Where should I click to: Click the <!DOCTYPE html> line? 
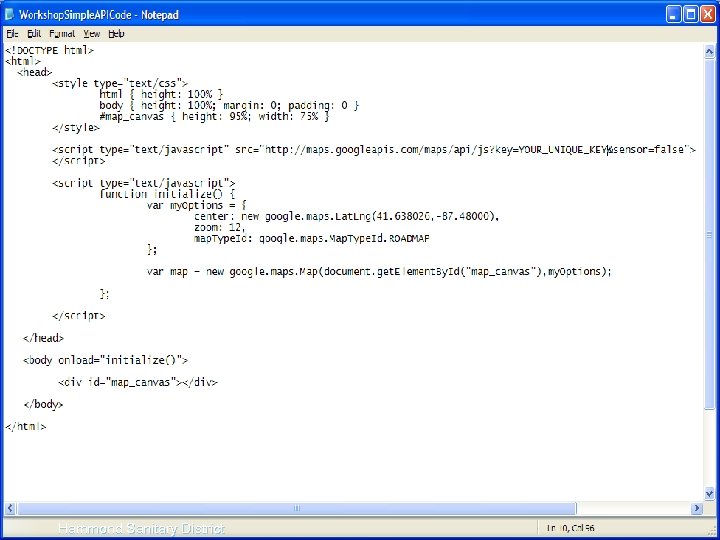[50, 50]
